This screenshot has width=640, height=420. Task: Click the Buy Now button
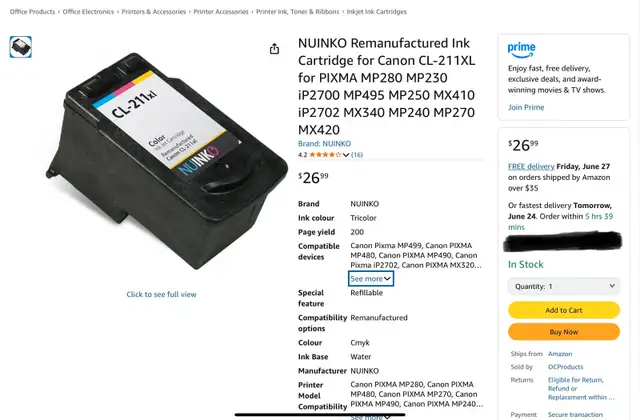(564, 332)
